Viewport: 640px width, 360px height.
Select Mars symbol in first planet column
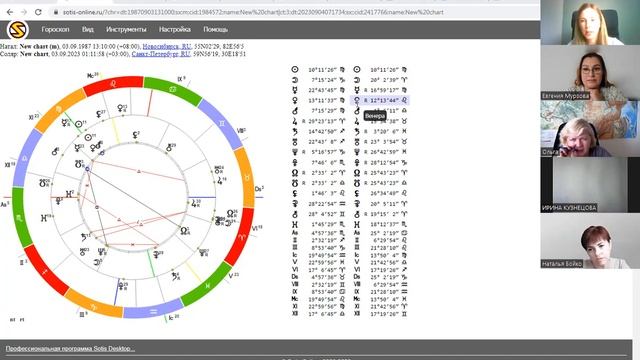coord(295,111)
